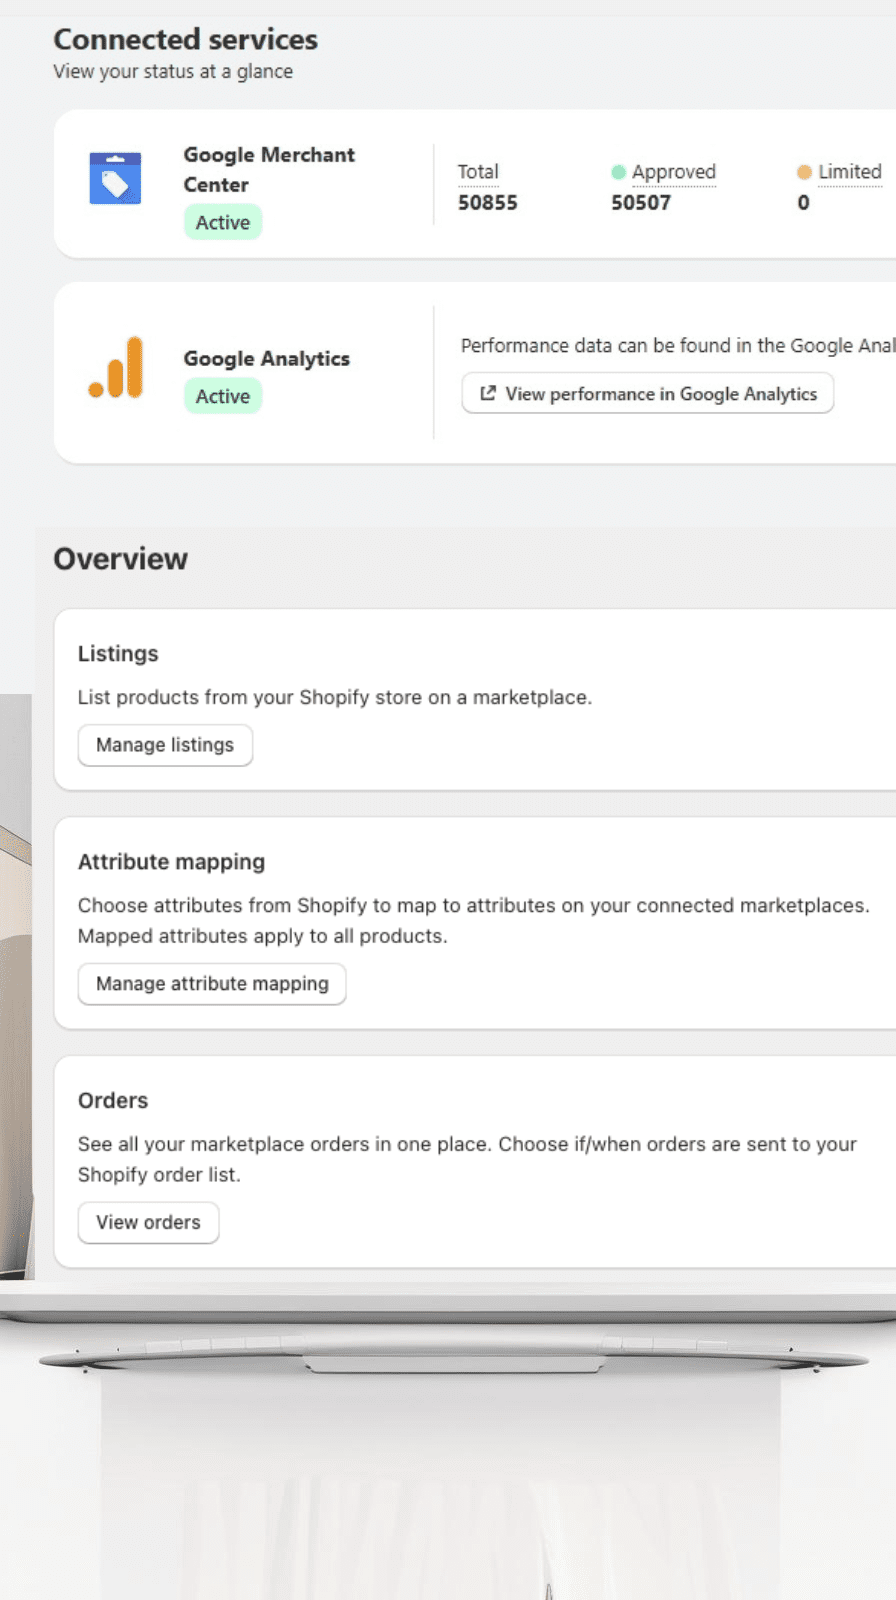This screenshot has width=896, height=1600.
Task: Select the Google Analytics title
Action: click(266, 358)
